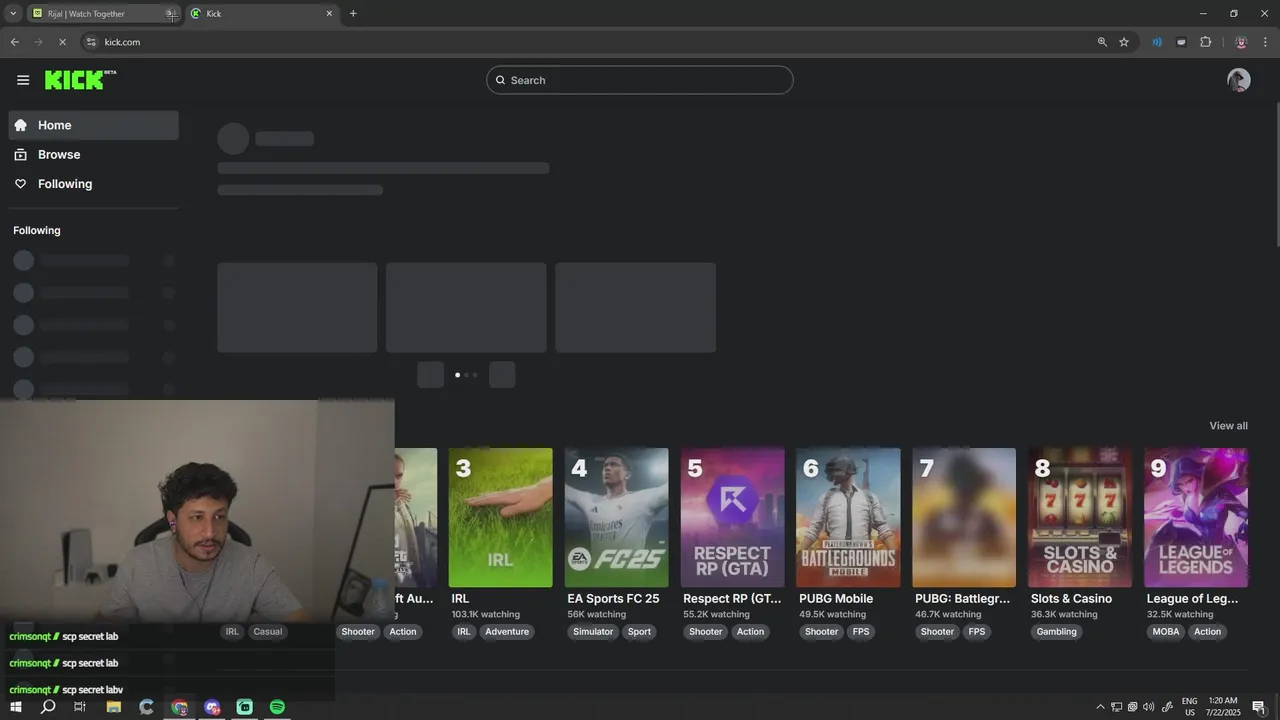Select the Kick browser tab
Image resolution: width=1280 pixels, height=720 pixels.
tap(262, 13)
